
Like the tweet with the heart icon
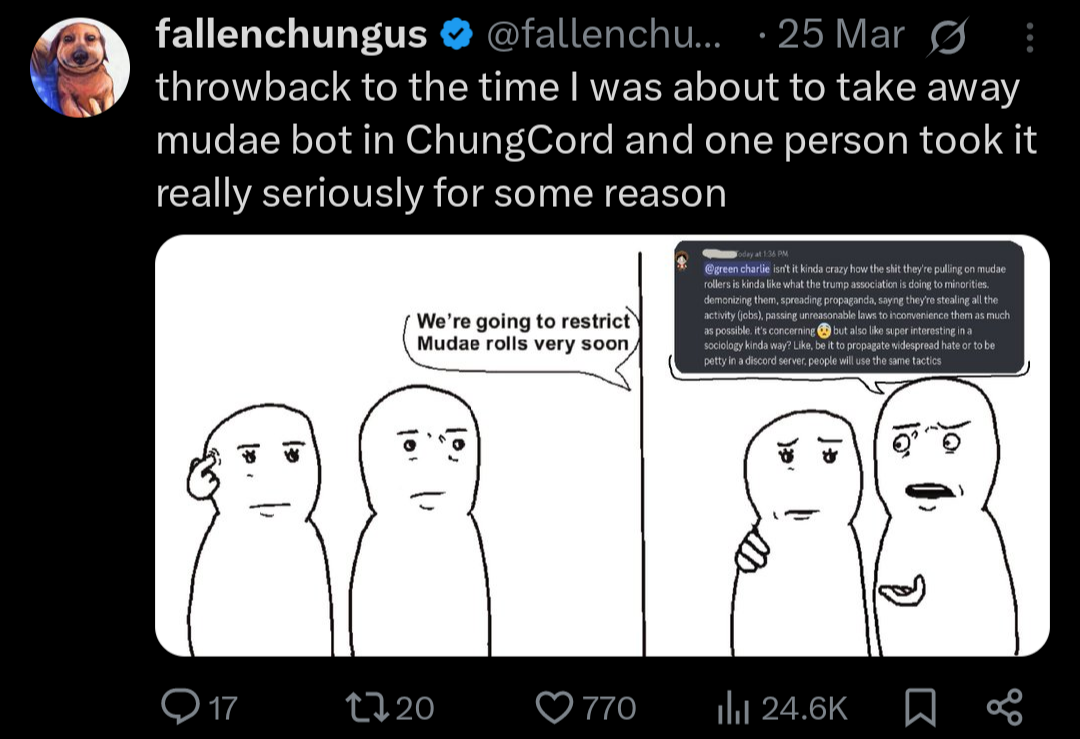[554, 707]
